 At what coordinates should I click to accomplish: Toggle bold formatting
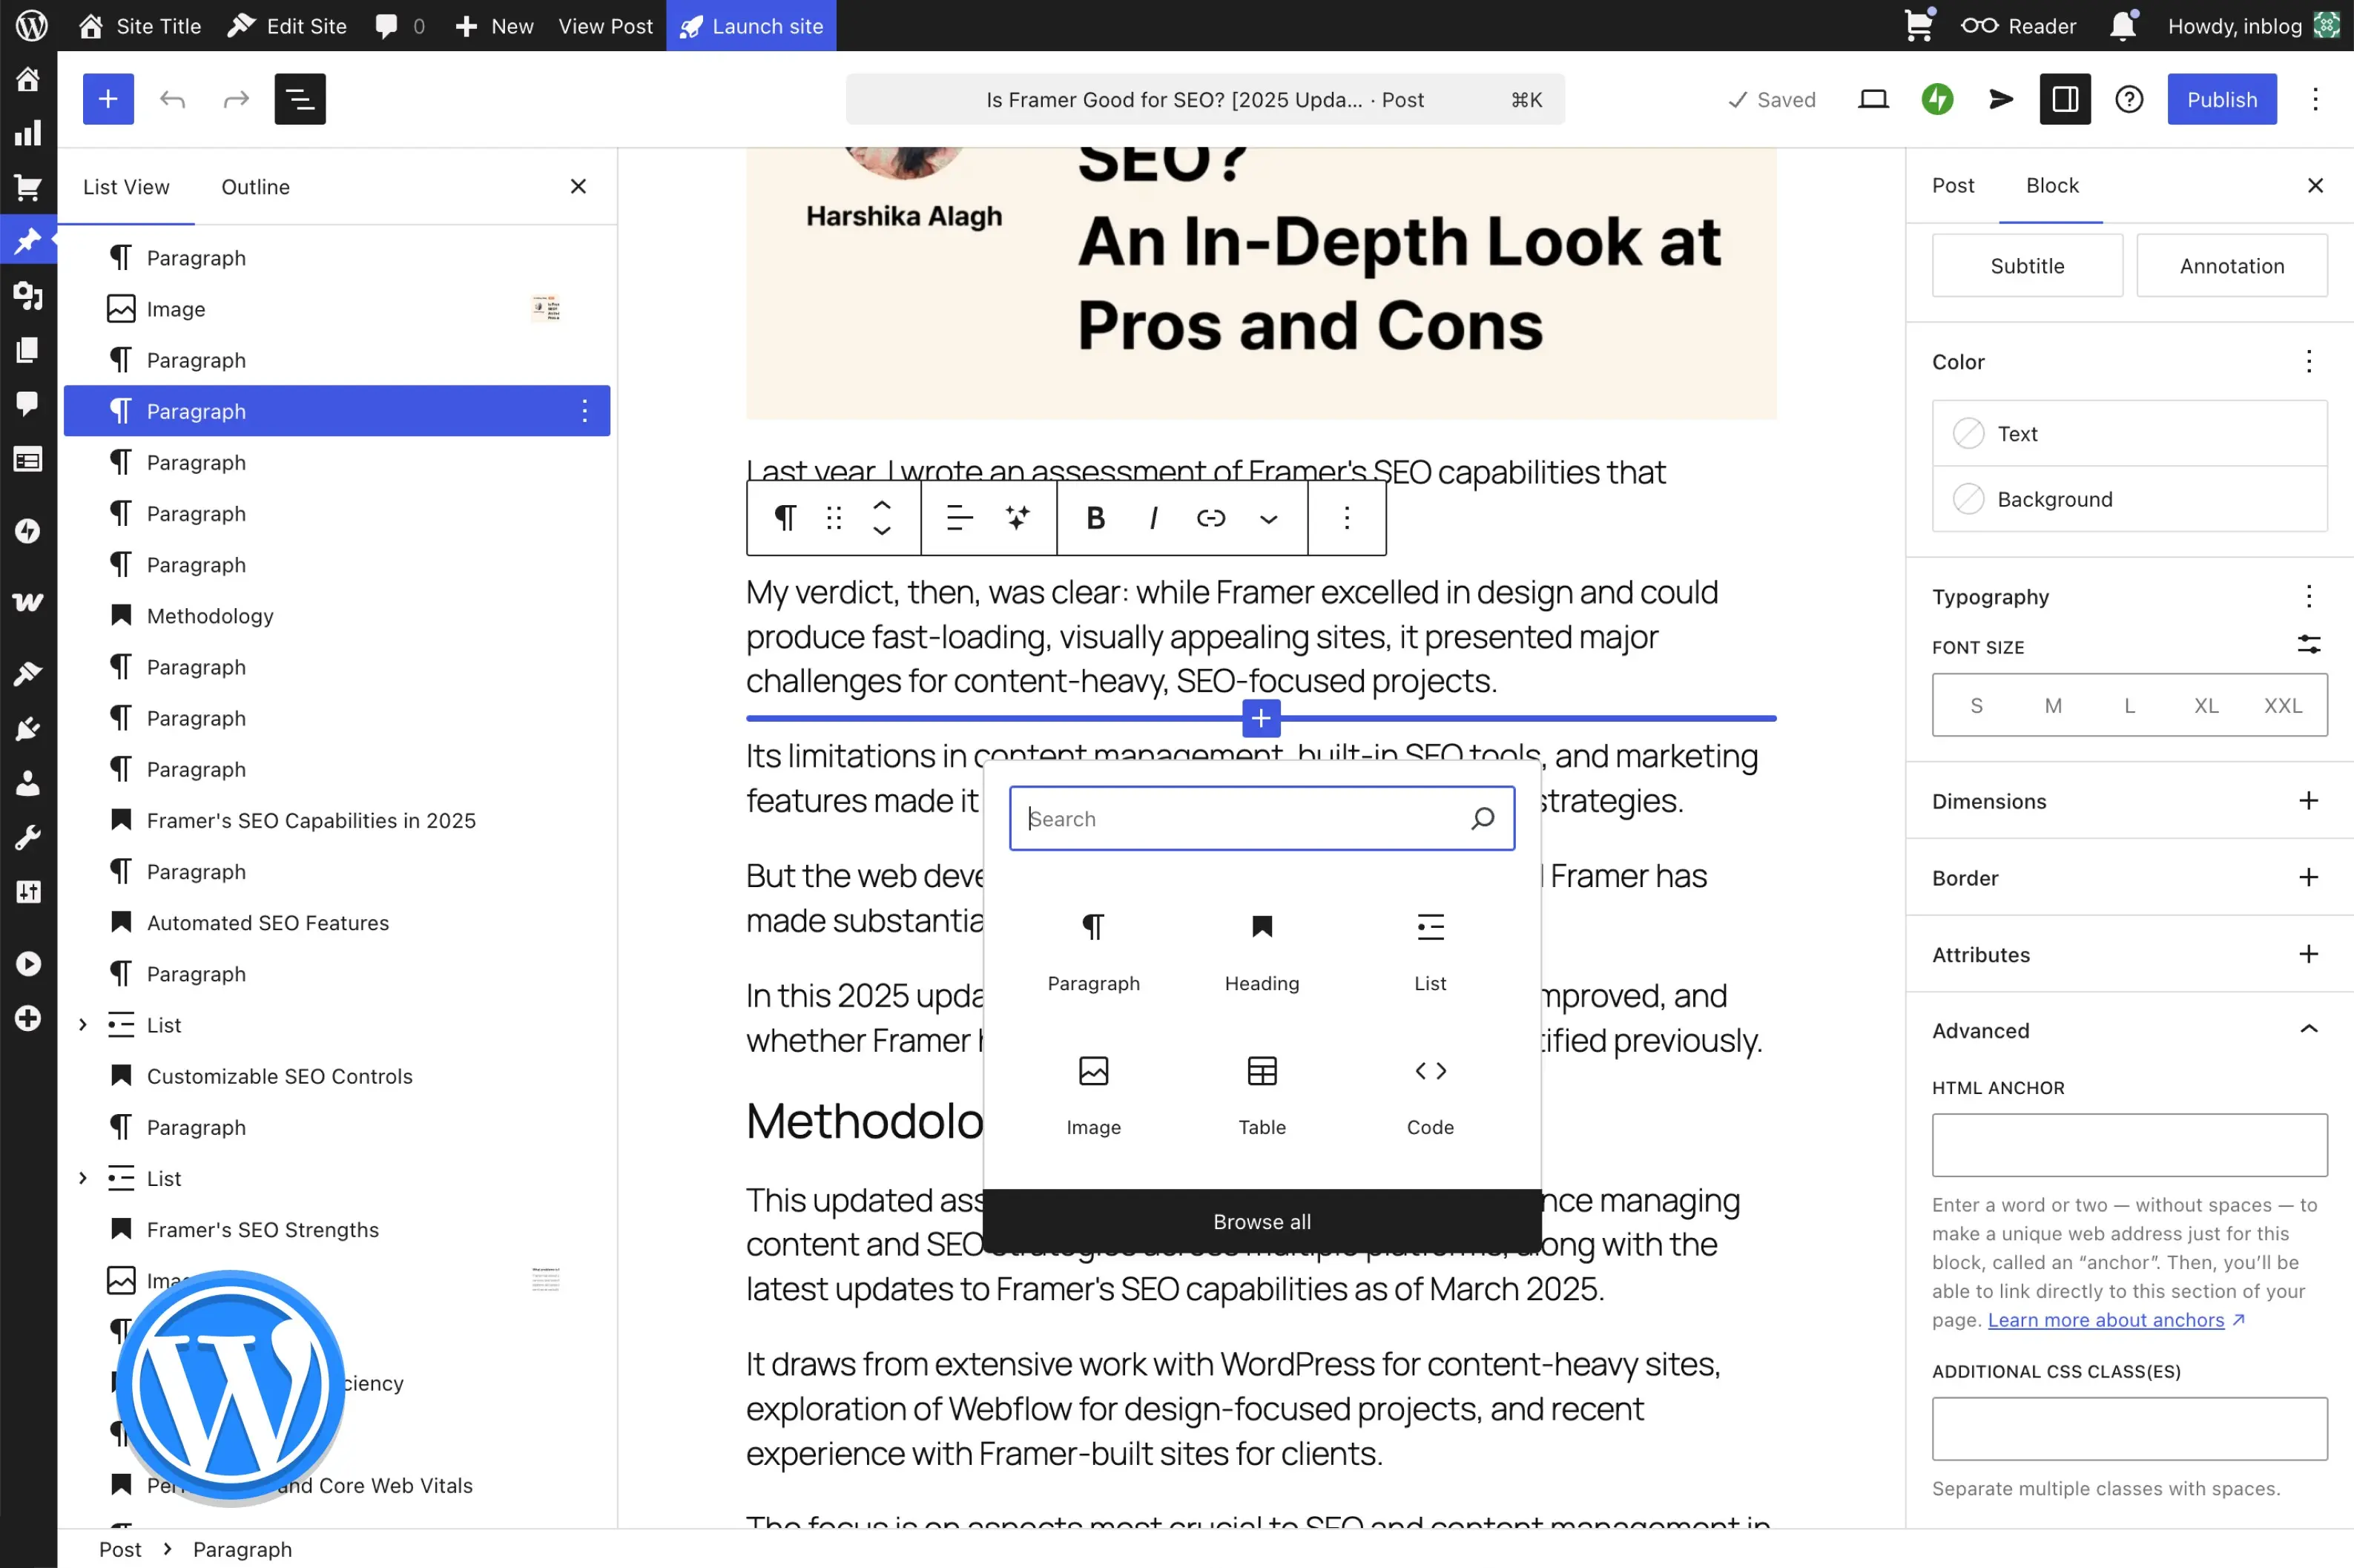pos(1095,517)
